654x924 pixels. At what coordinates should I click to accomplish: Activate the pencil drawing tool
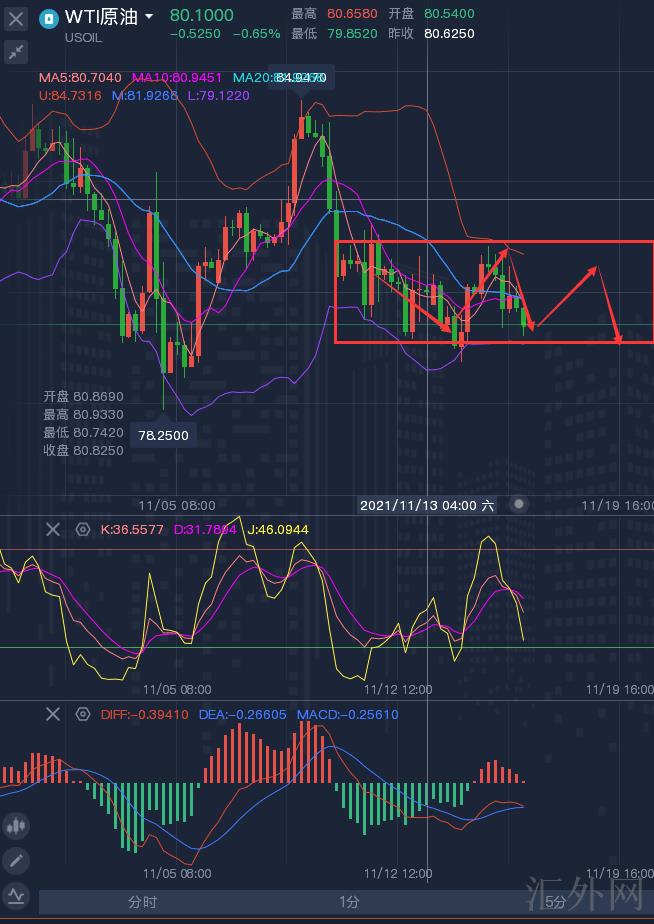[16, 860]
